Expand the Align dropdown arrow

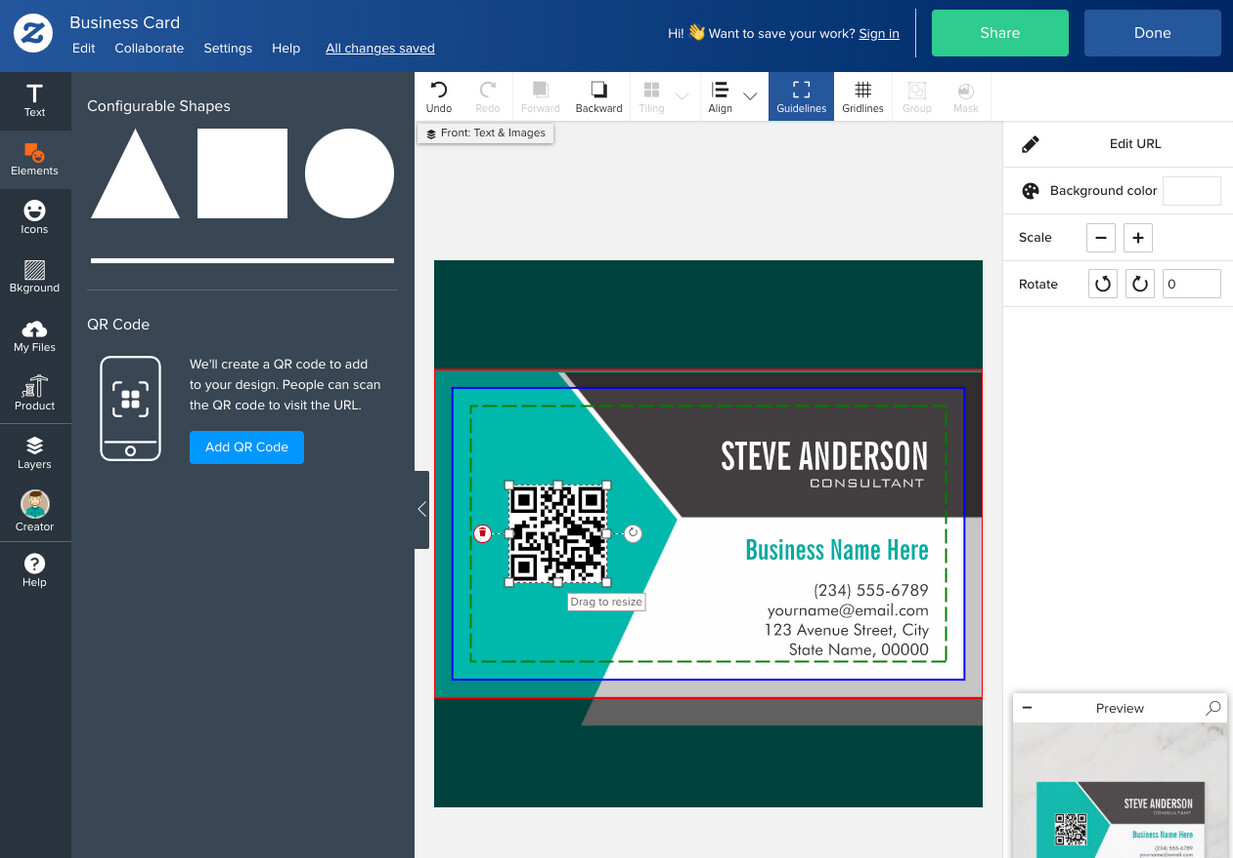point(750,97)
